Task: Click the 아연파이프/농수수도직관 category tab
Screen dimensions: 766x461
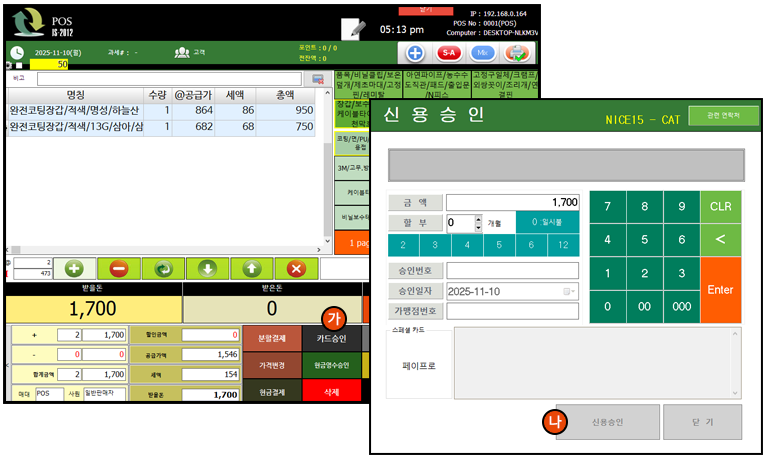Action: (x=437, y=84)
